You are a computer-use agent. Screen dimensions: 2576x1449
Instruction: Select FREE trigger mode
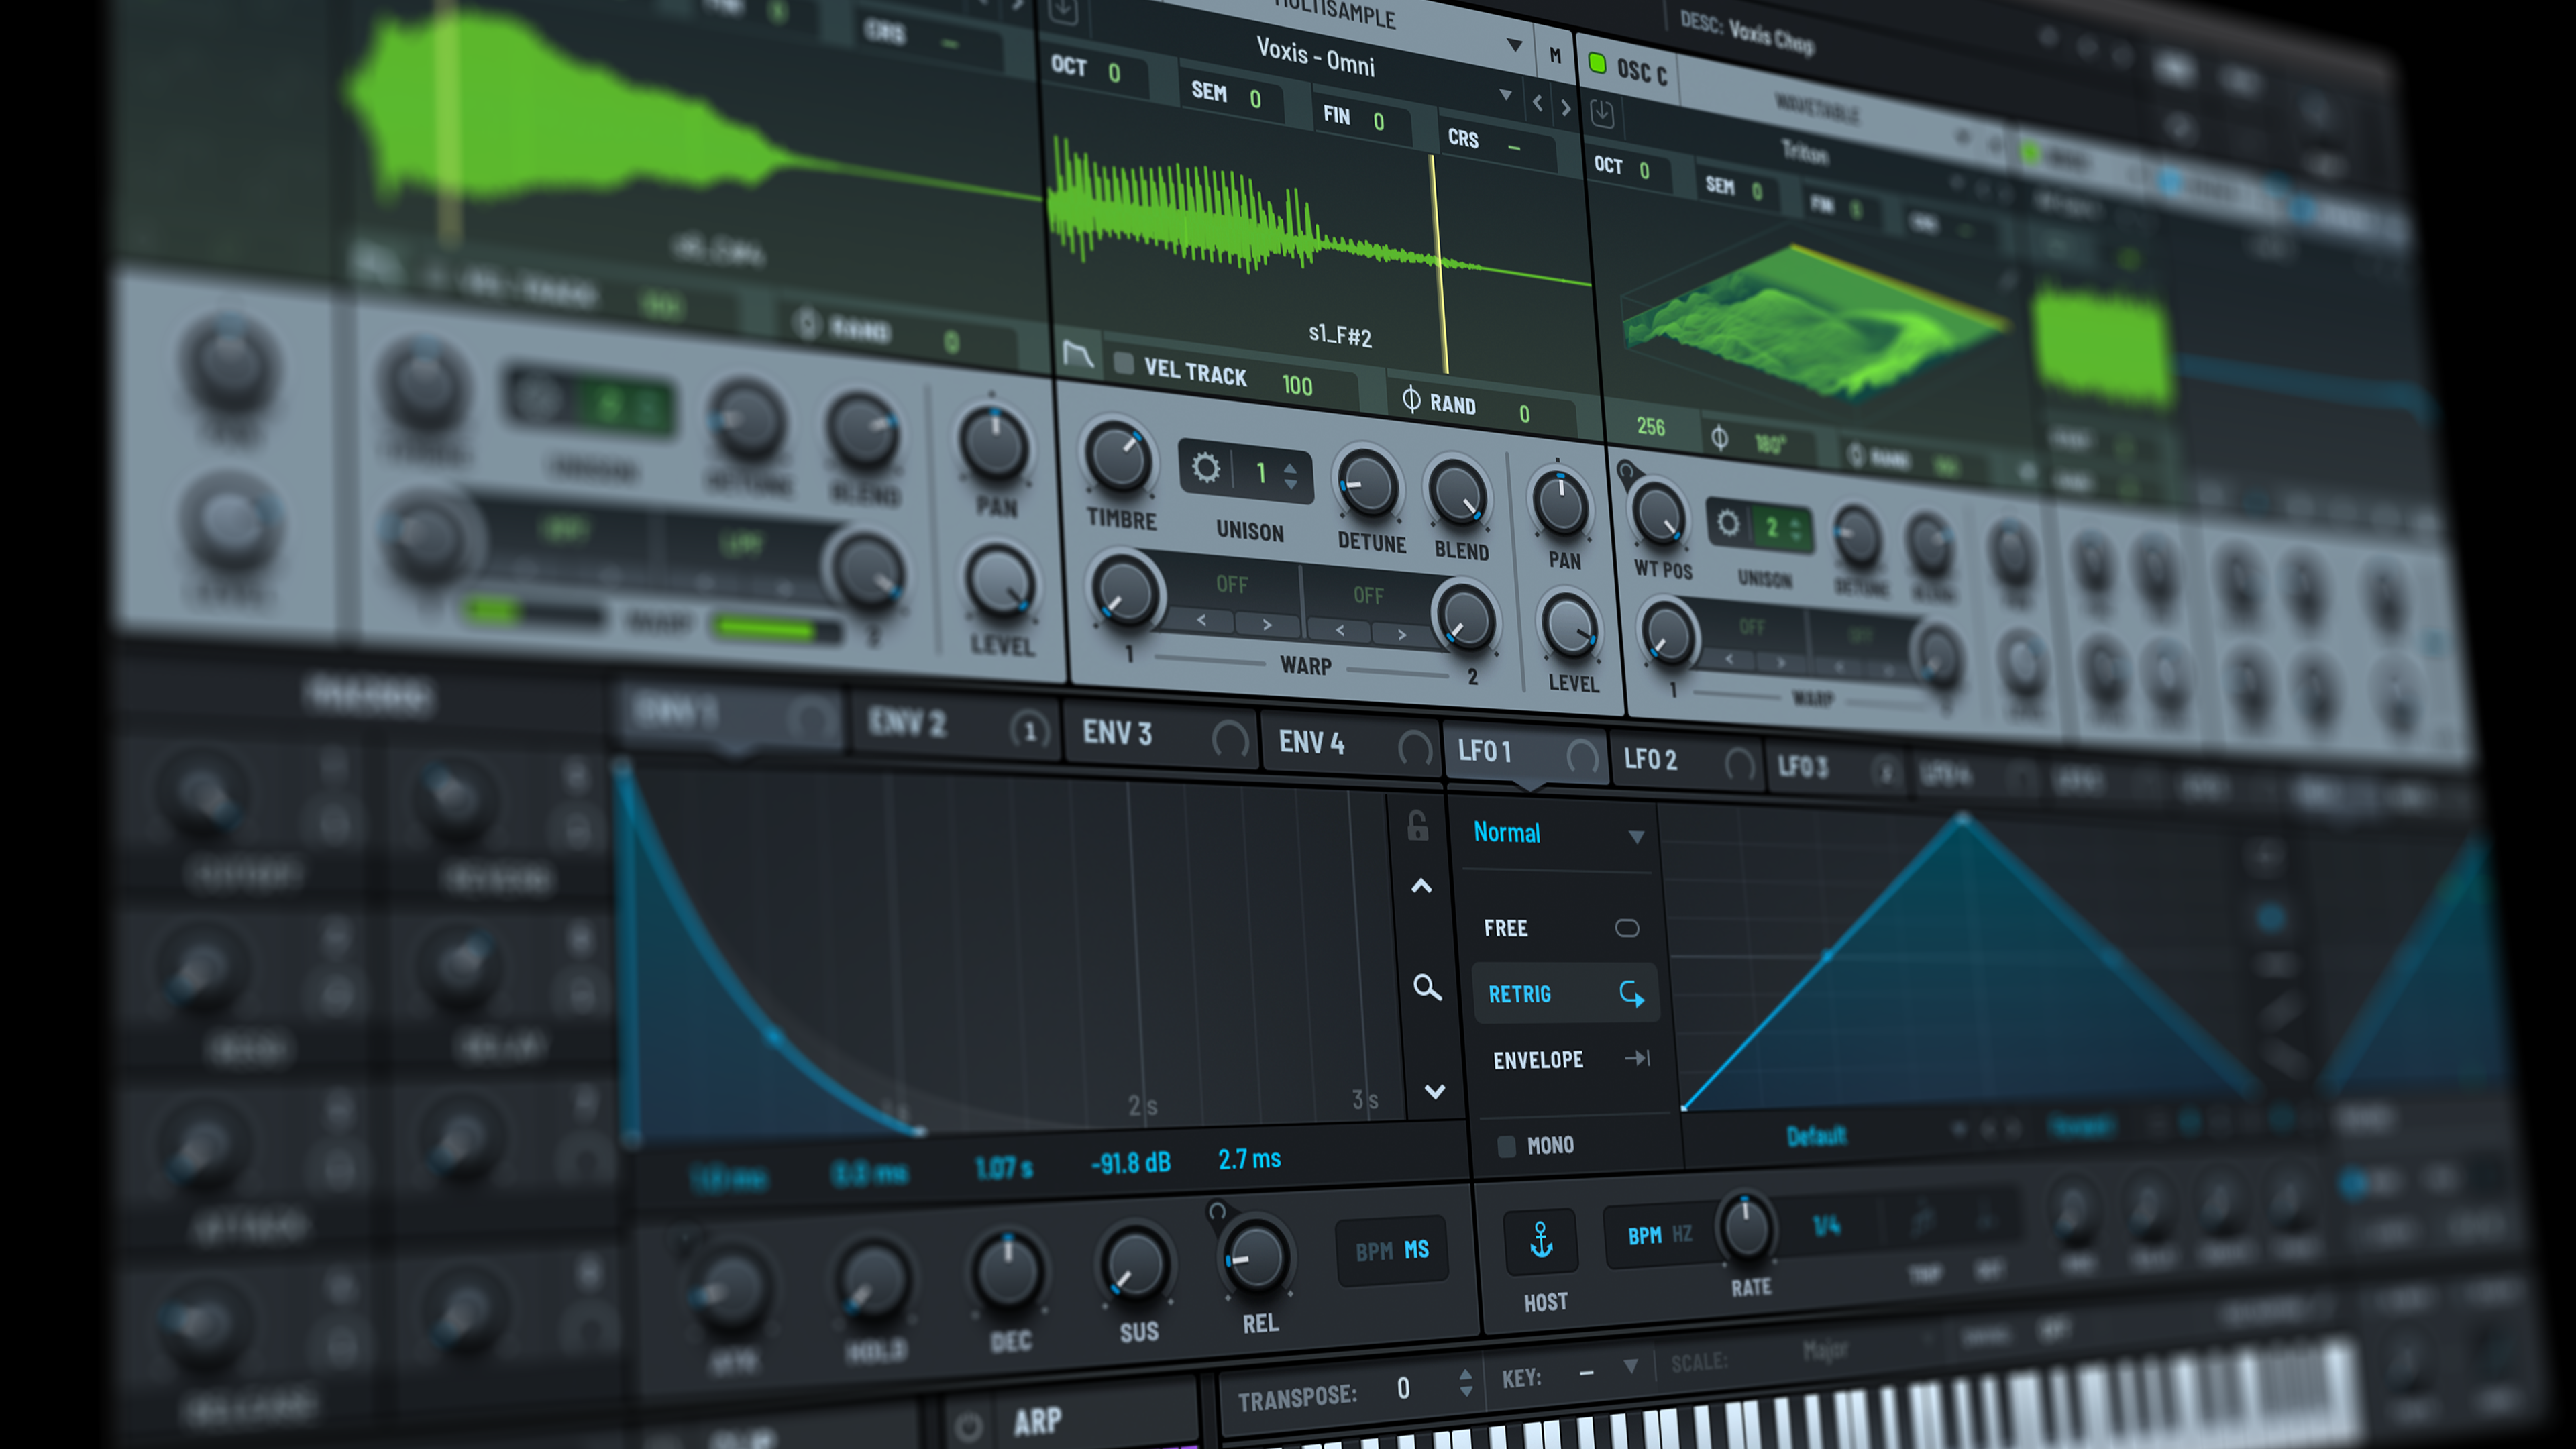coord(1561,928)
